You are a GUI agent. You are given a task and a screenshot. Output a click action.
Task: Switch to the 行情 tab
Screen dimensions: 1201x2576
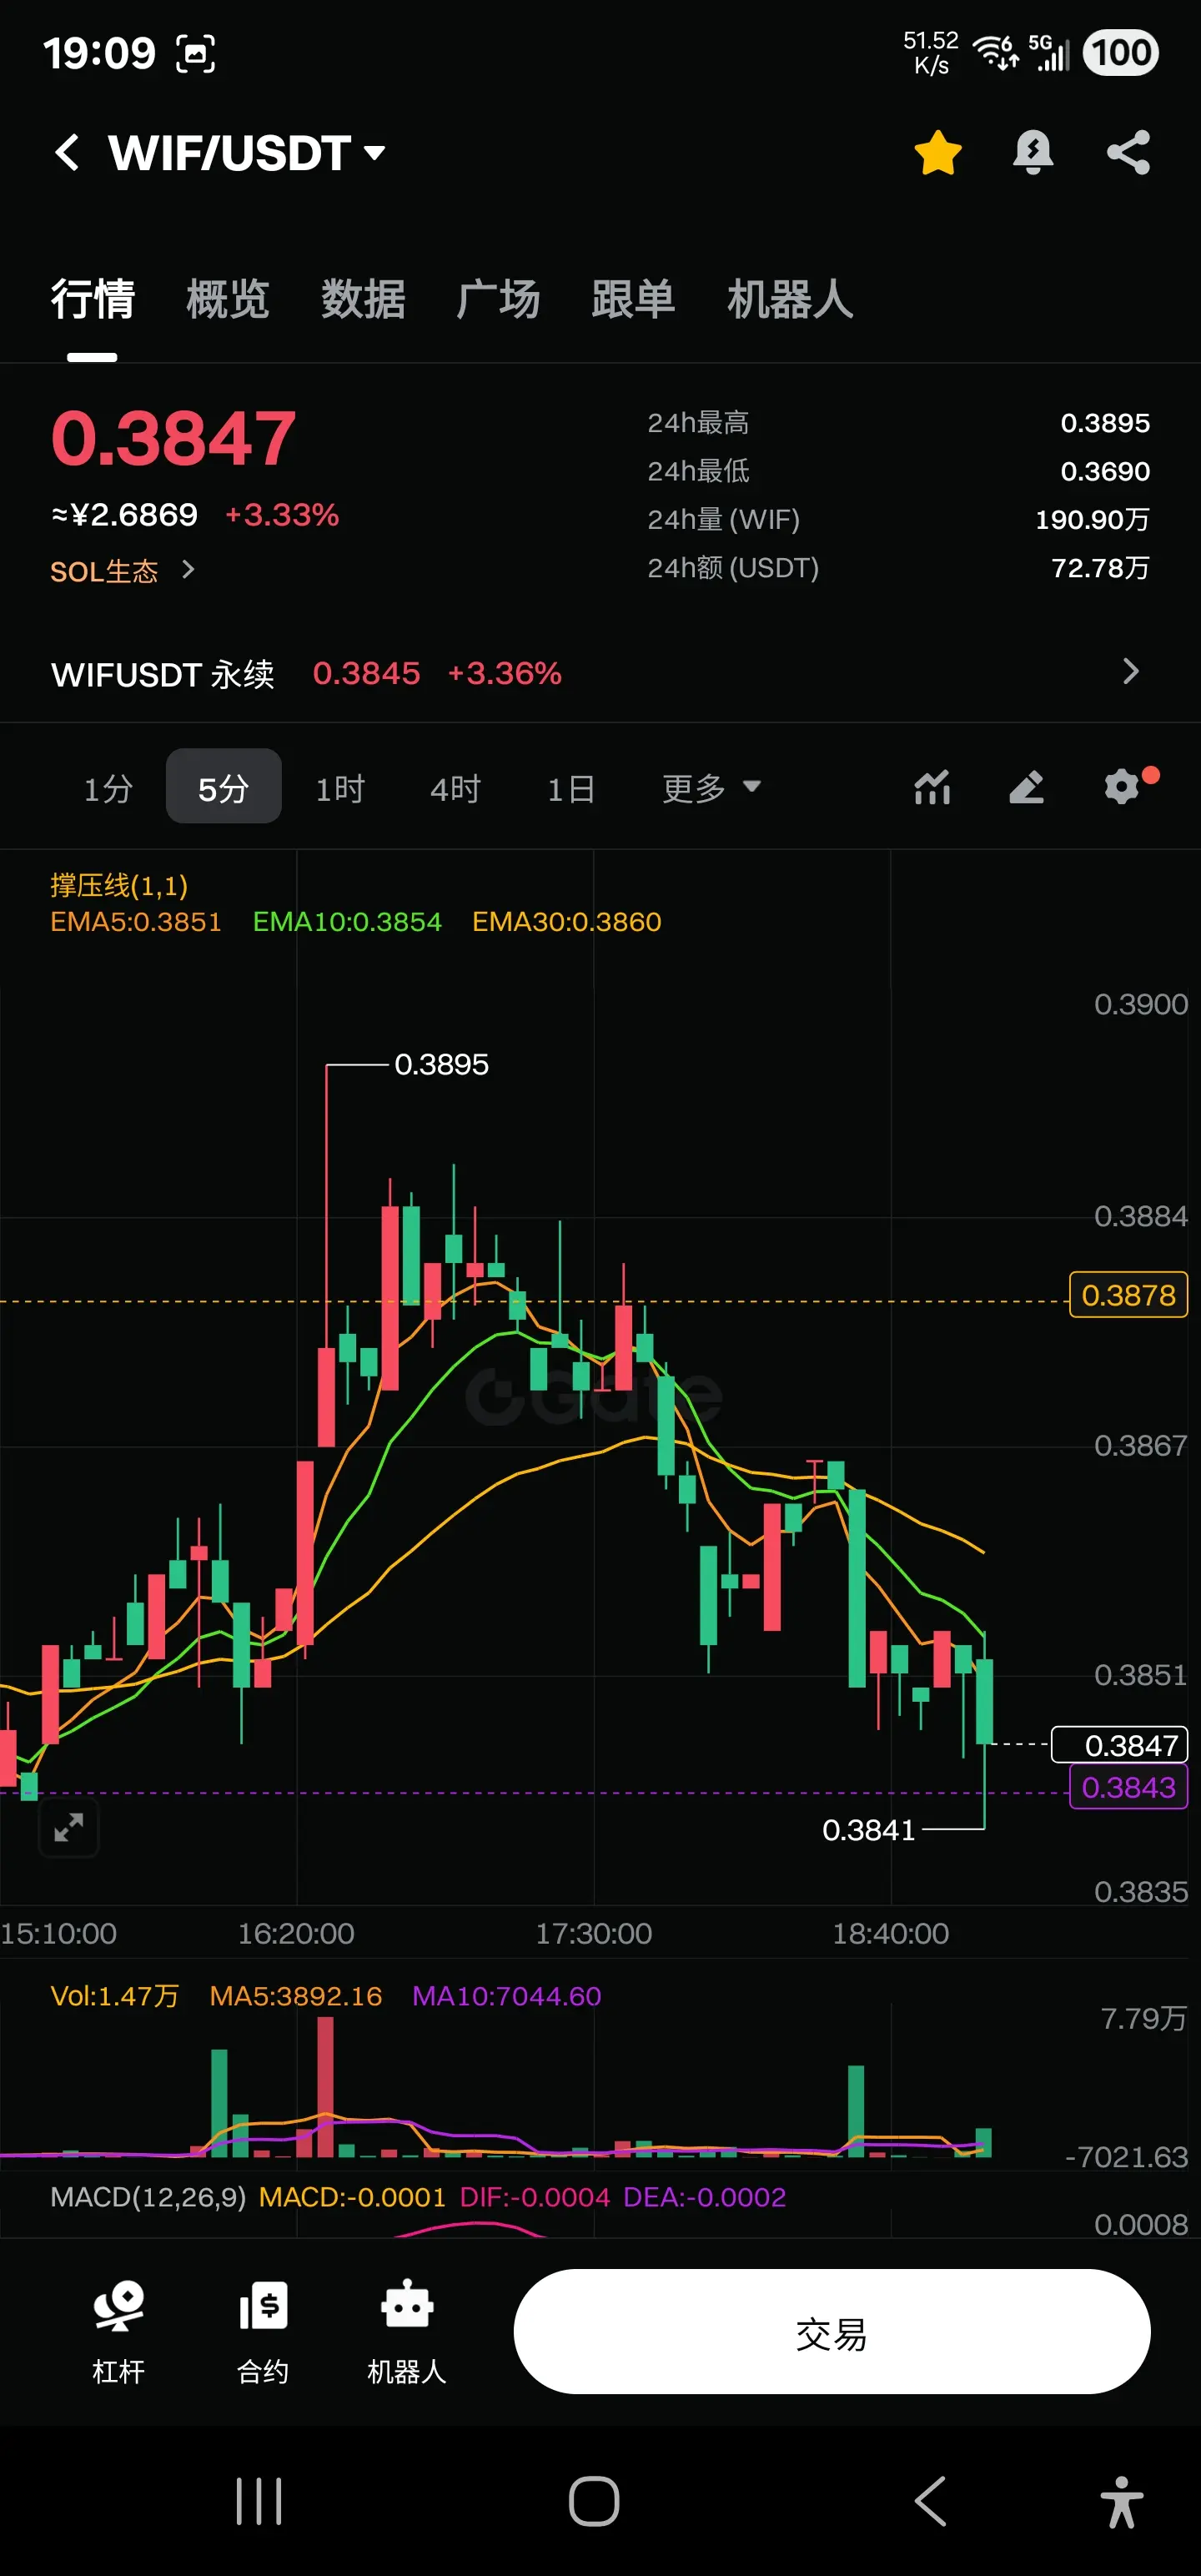[93, 299]
